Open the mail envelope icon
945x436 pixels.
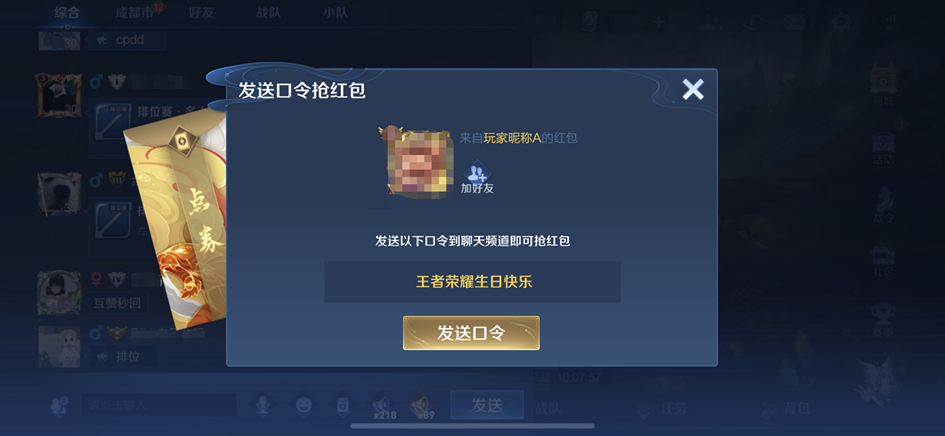pos(794,22)
